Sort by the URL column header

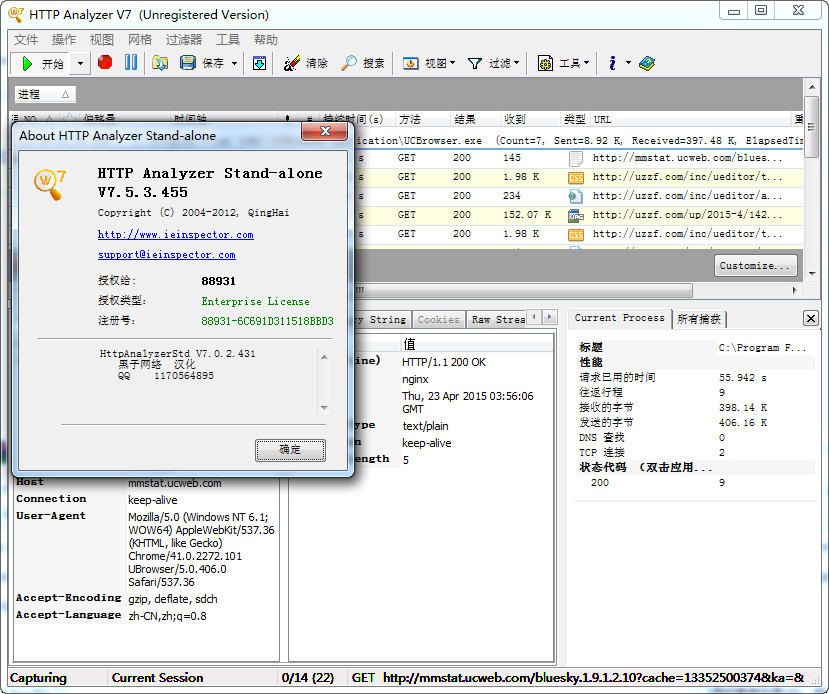[x=691, y=119]
